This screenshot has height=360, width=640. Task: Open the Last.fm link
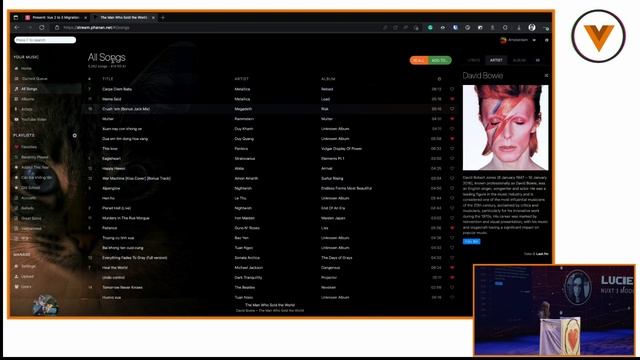coord(542,254)
